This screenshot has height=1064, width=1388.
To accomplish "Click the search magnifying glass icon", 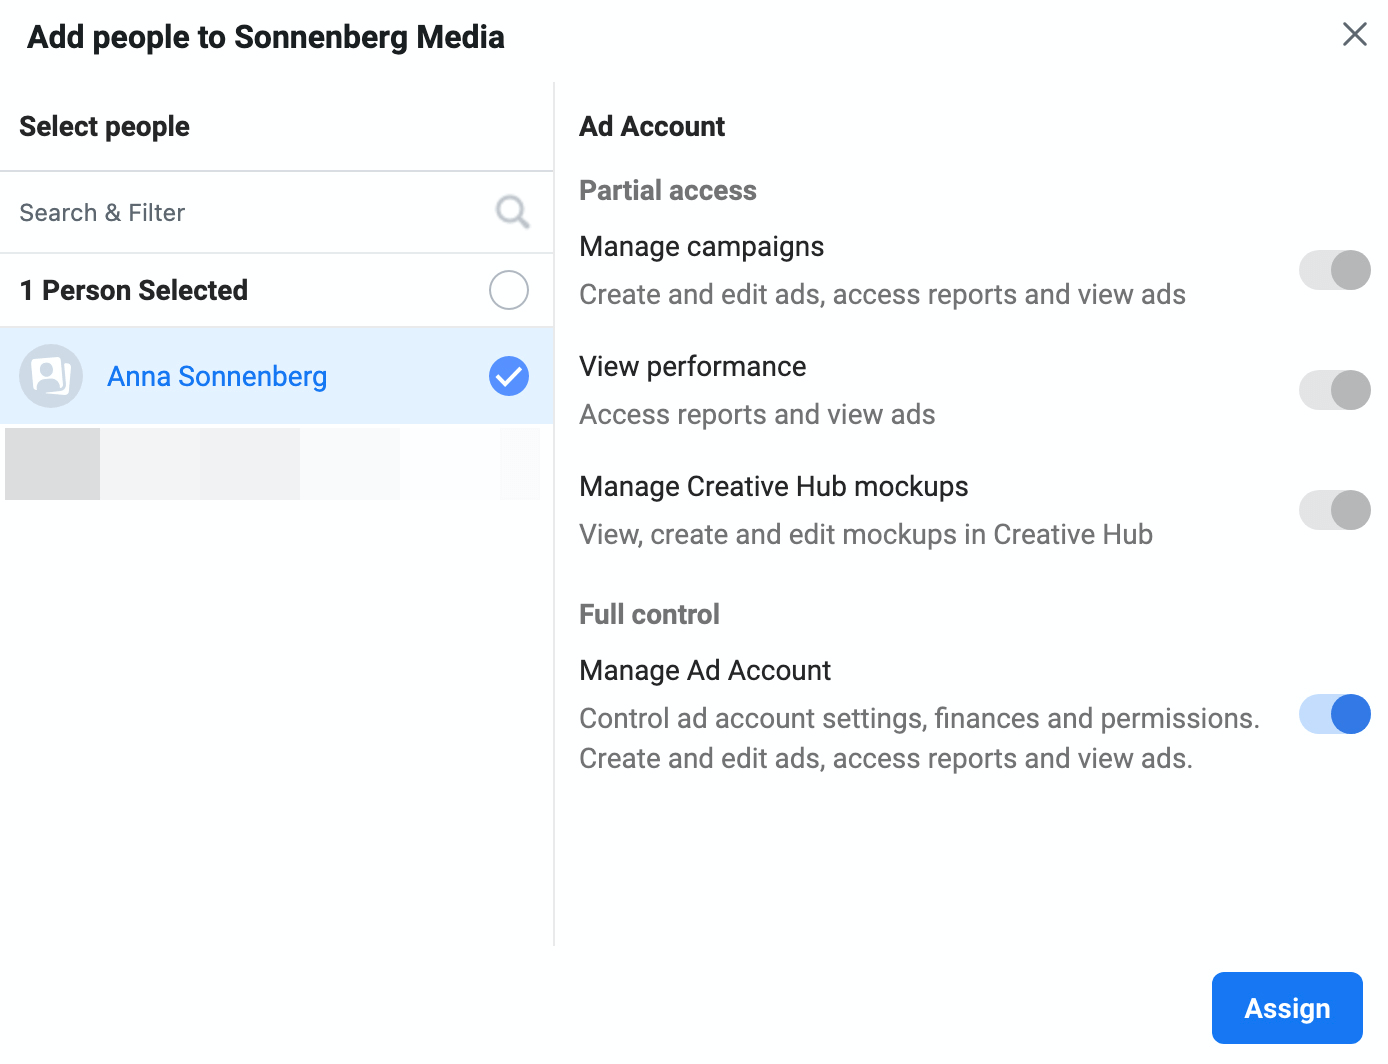I will [512, 212].
